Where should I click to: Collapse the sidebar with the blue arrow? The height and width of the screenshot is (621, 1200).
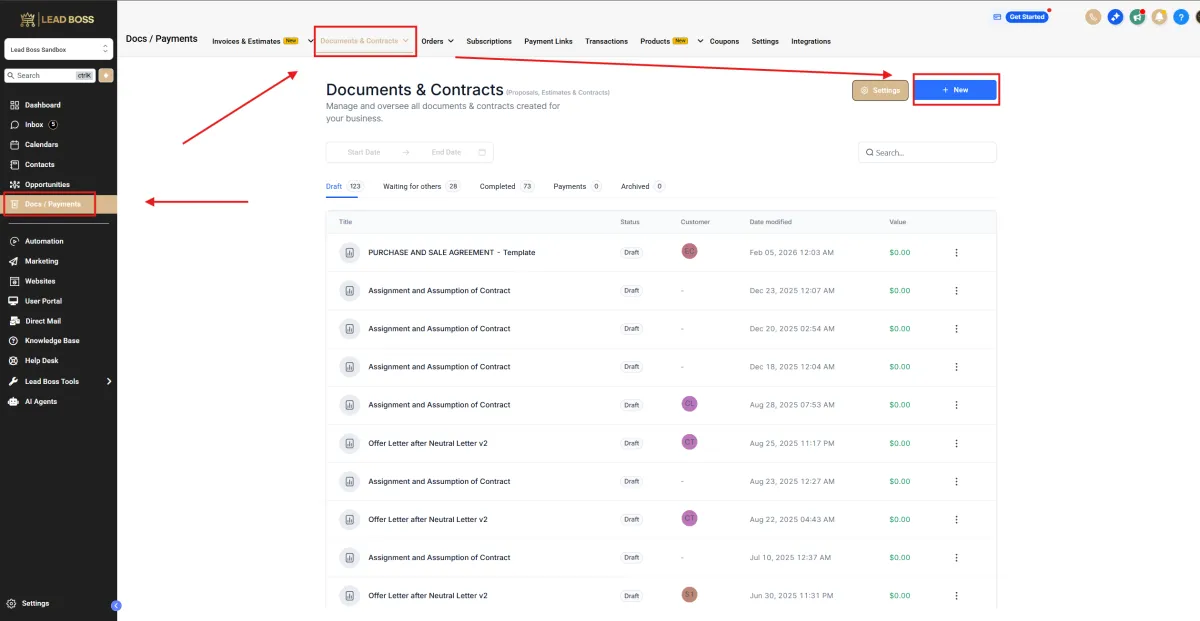point(116,605)
